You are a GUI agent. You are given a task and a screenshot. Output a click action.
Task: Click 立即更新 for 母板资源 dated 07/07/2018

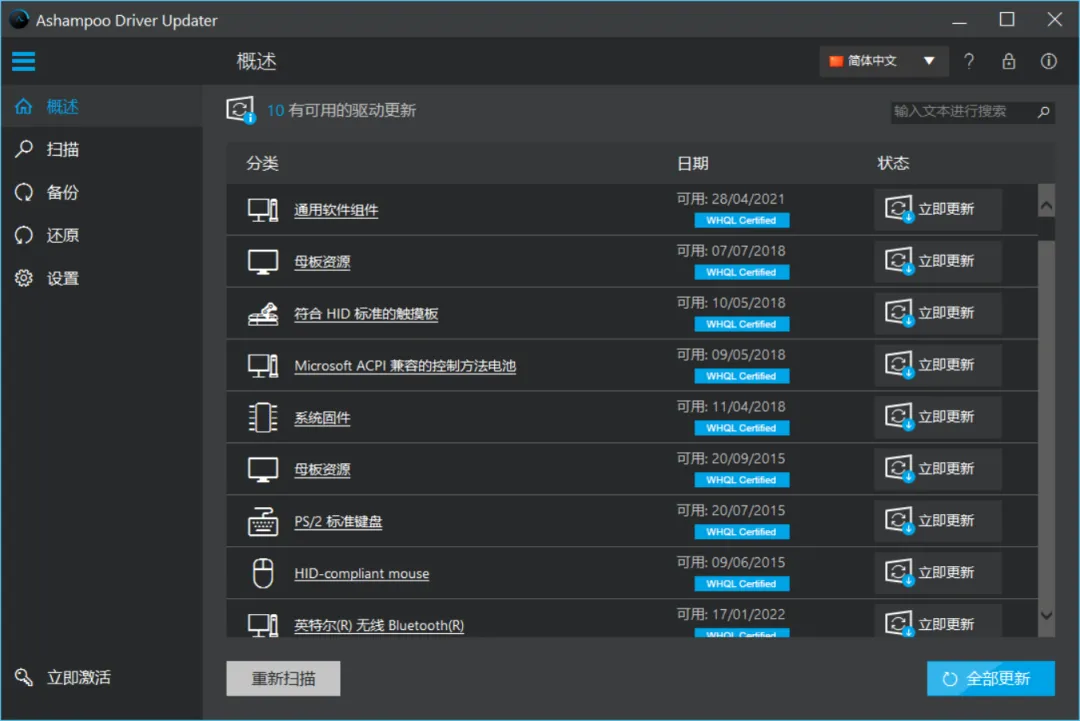(x=937, y=261)
